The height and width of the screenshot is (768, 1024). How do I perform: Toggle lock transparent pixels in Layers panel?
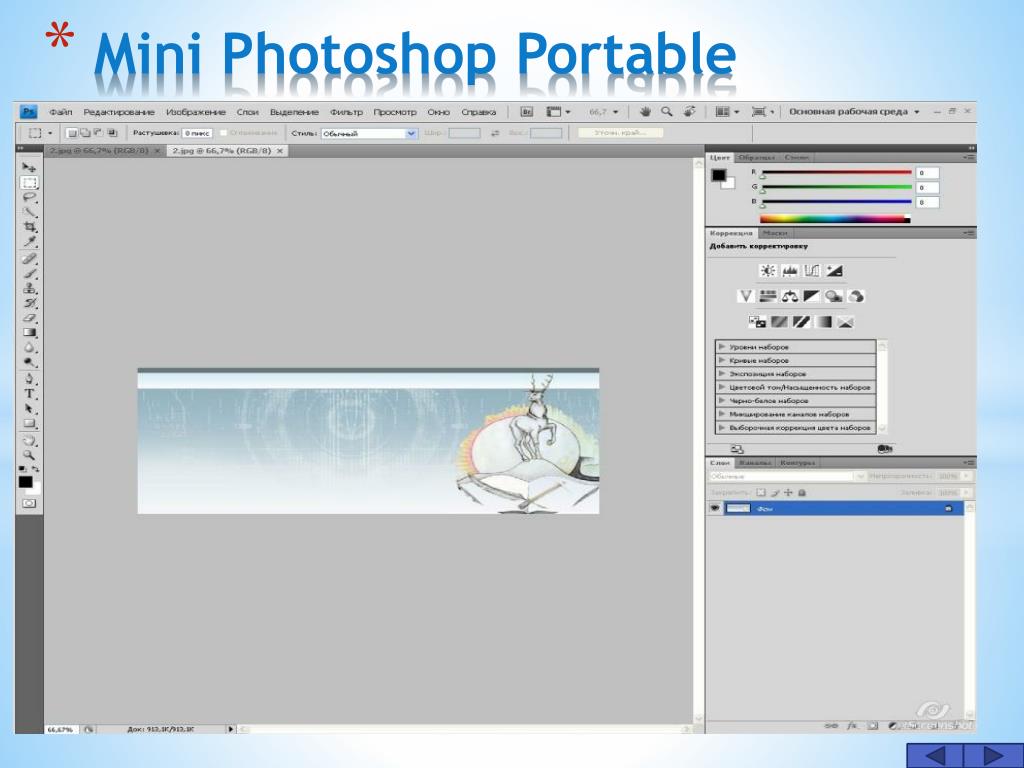click(x=761, y=492)
